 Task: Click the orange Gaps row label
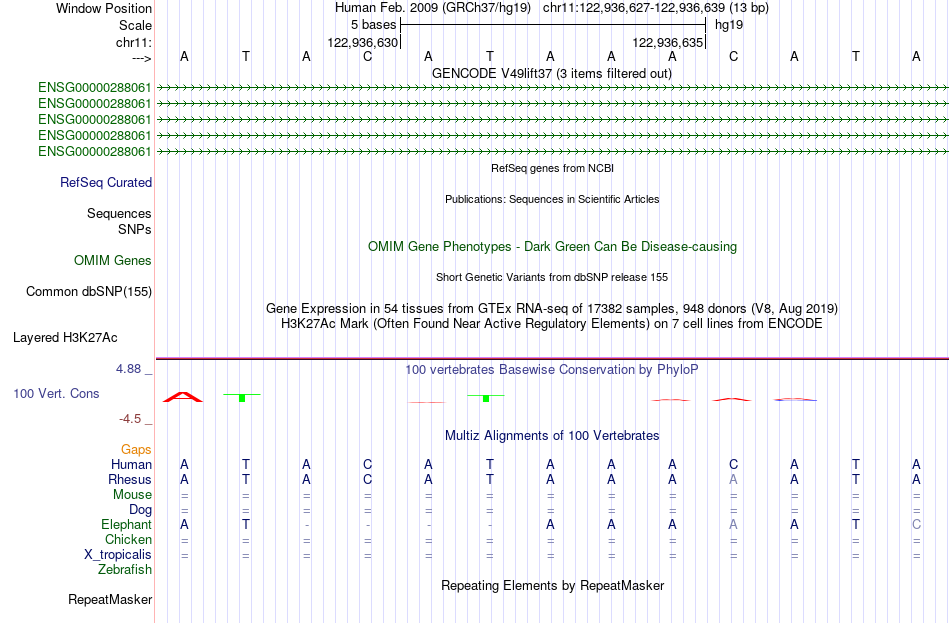(136, 450)
